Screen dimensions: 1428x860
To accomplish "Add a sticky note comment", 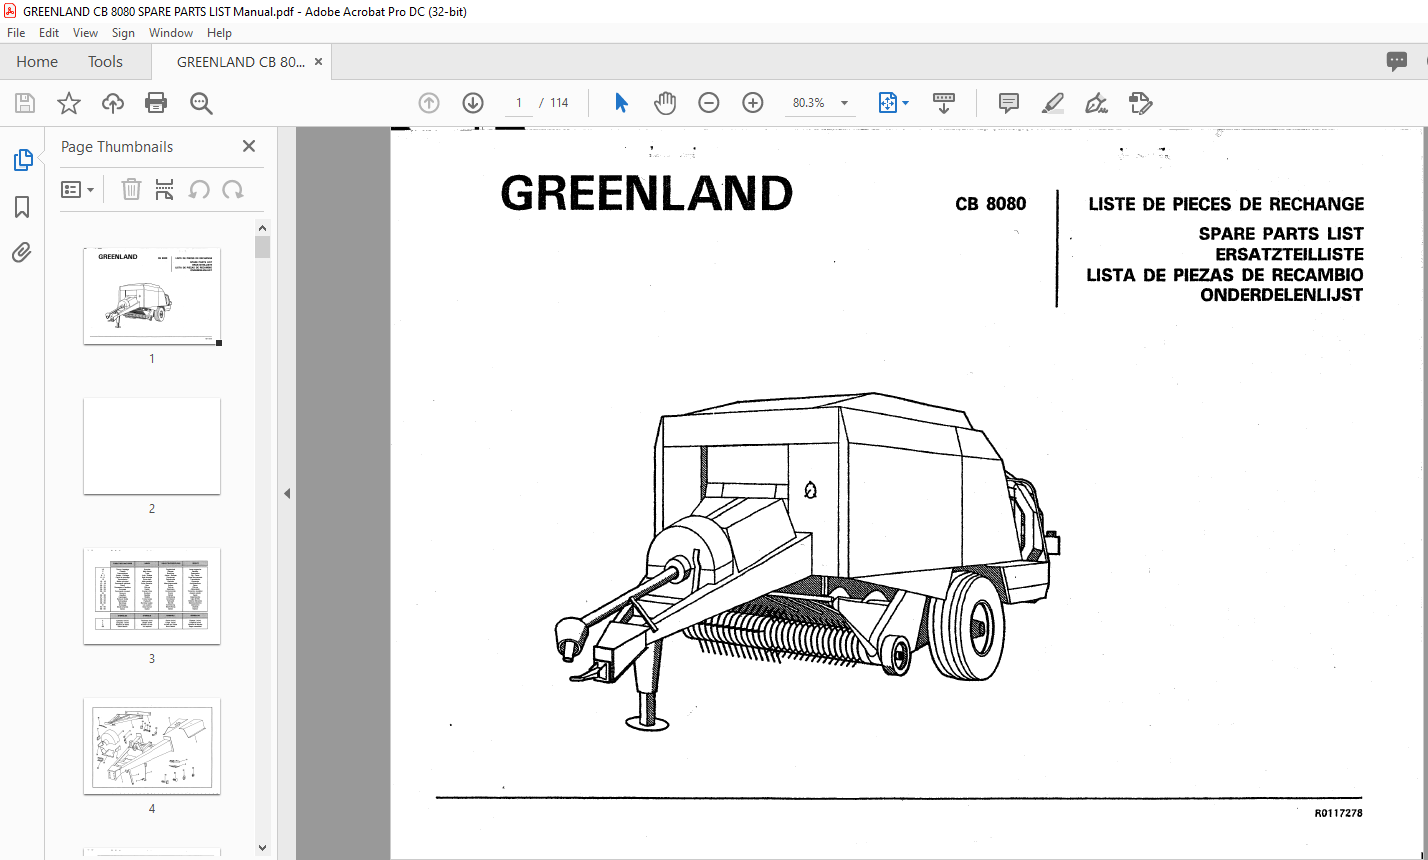I will click(1009, 103).
